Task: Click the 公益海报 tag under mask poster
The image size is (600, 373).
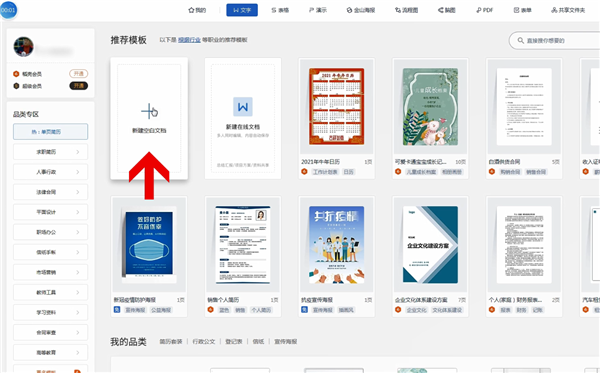Action: pos(161,310)
